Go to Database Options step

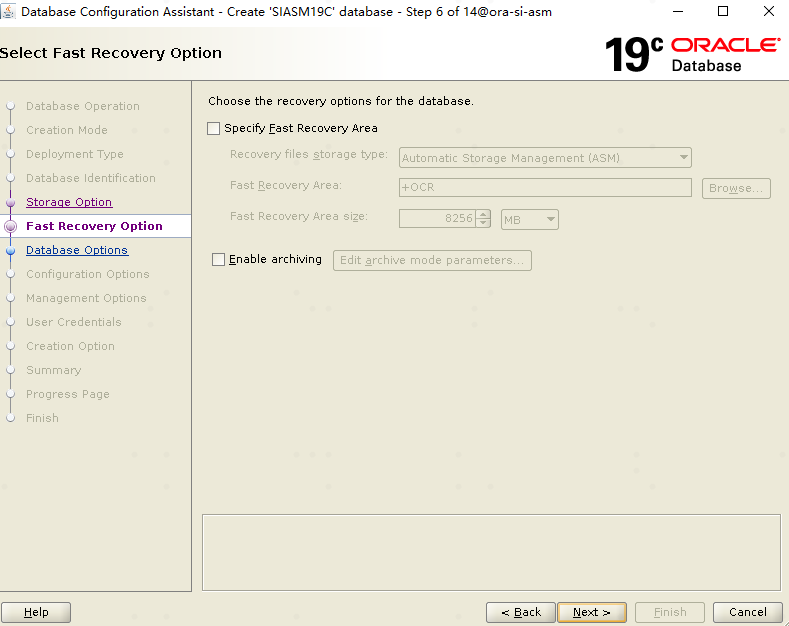click(77, 250)
